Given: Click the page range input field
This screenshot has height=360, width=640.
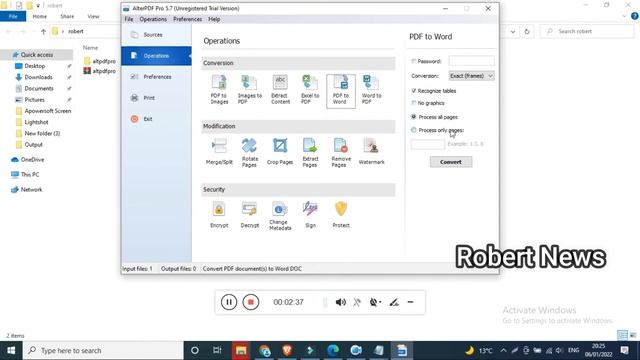Looking at the screenshot, I should pyautogui.click(x=428, y=144).
